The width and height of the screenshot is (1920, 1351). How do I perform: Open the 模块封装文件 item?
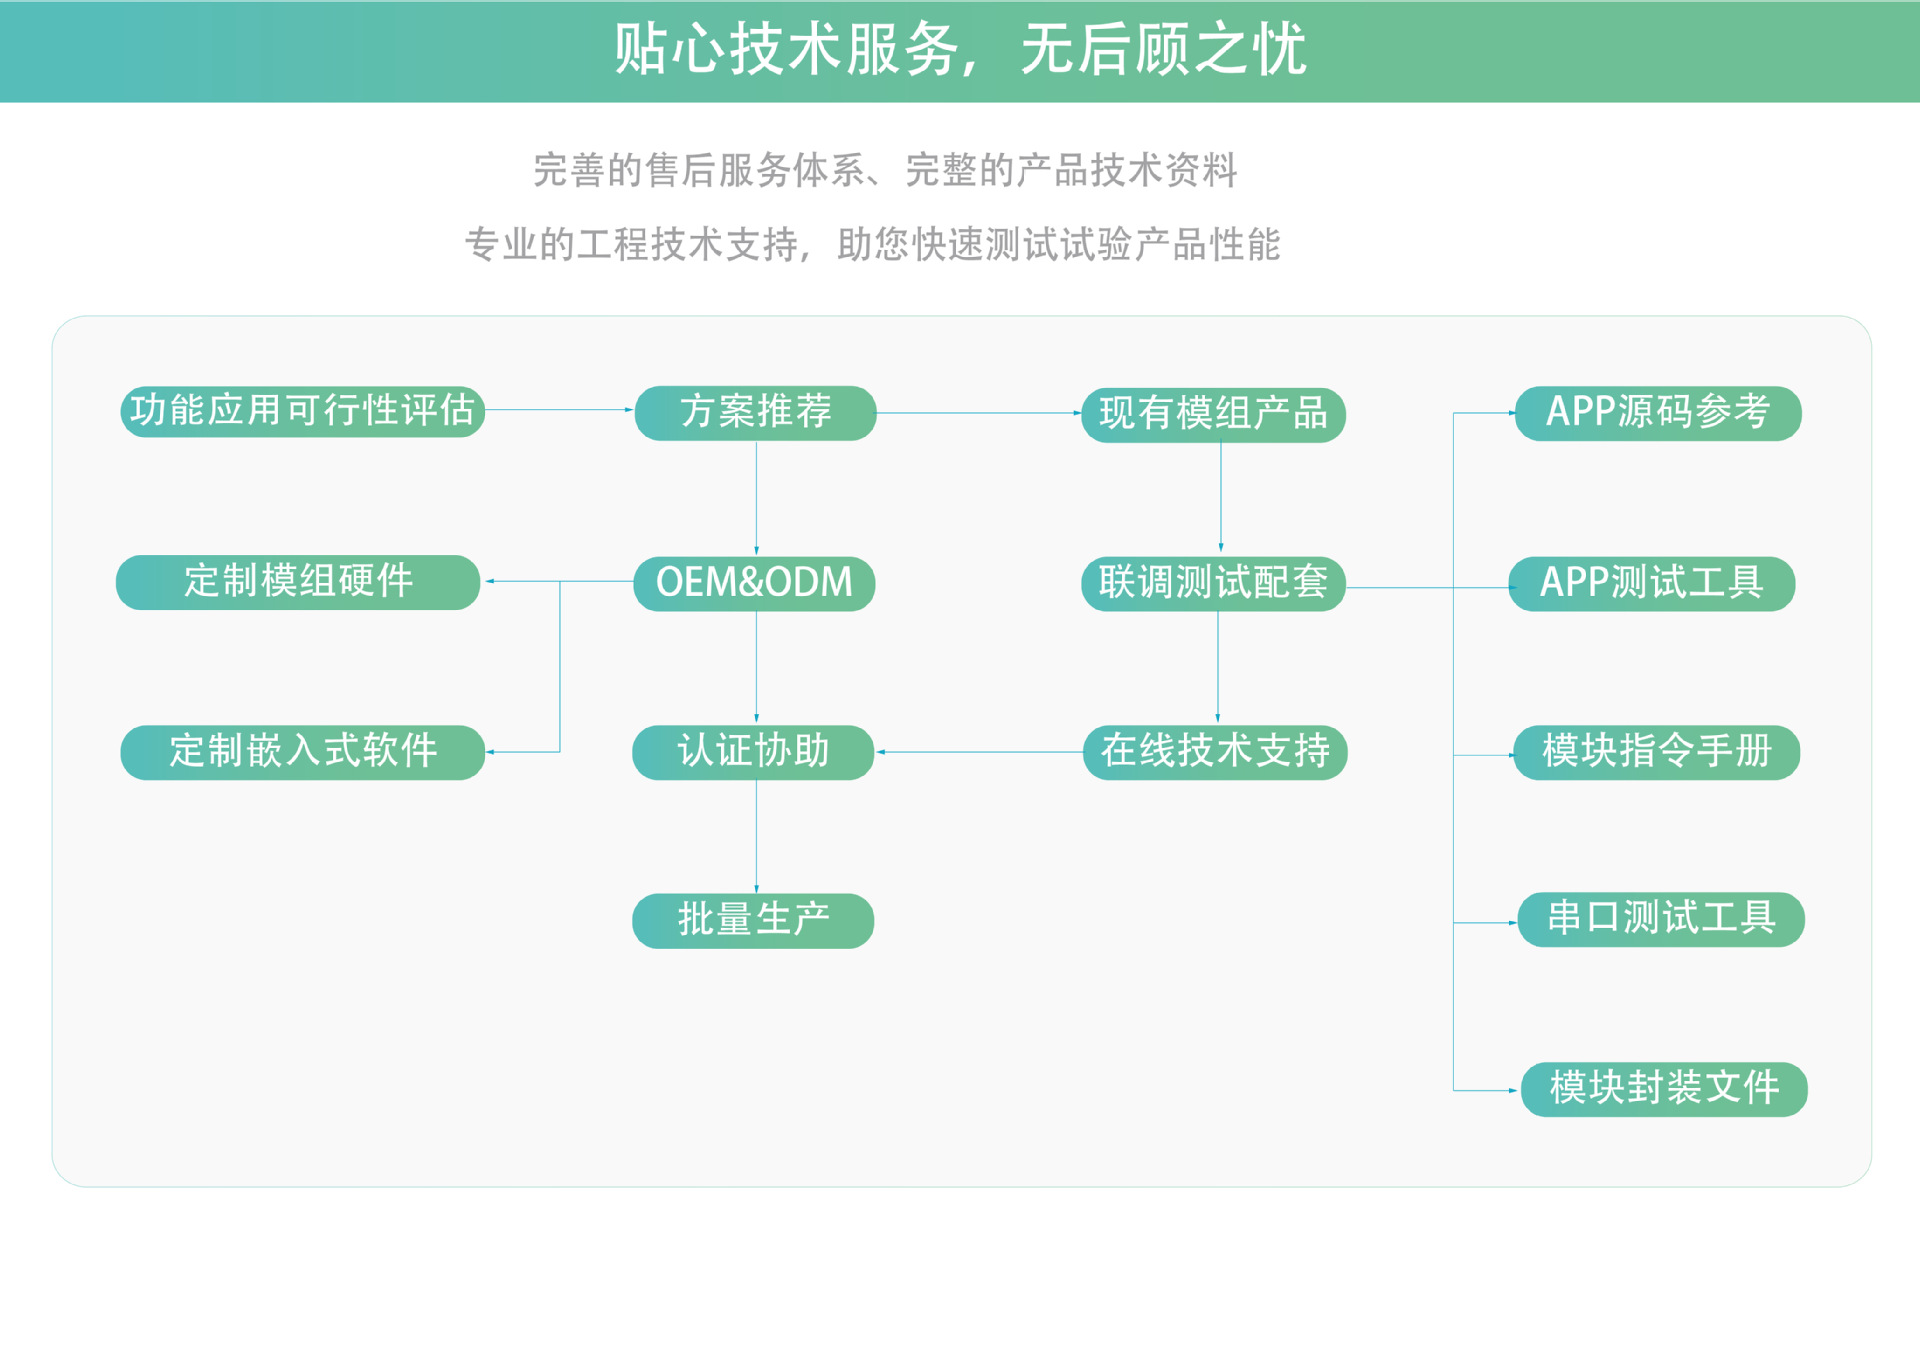[x=1663, y=1089]
